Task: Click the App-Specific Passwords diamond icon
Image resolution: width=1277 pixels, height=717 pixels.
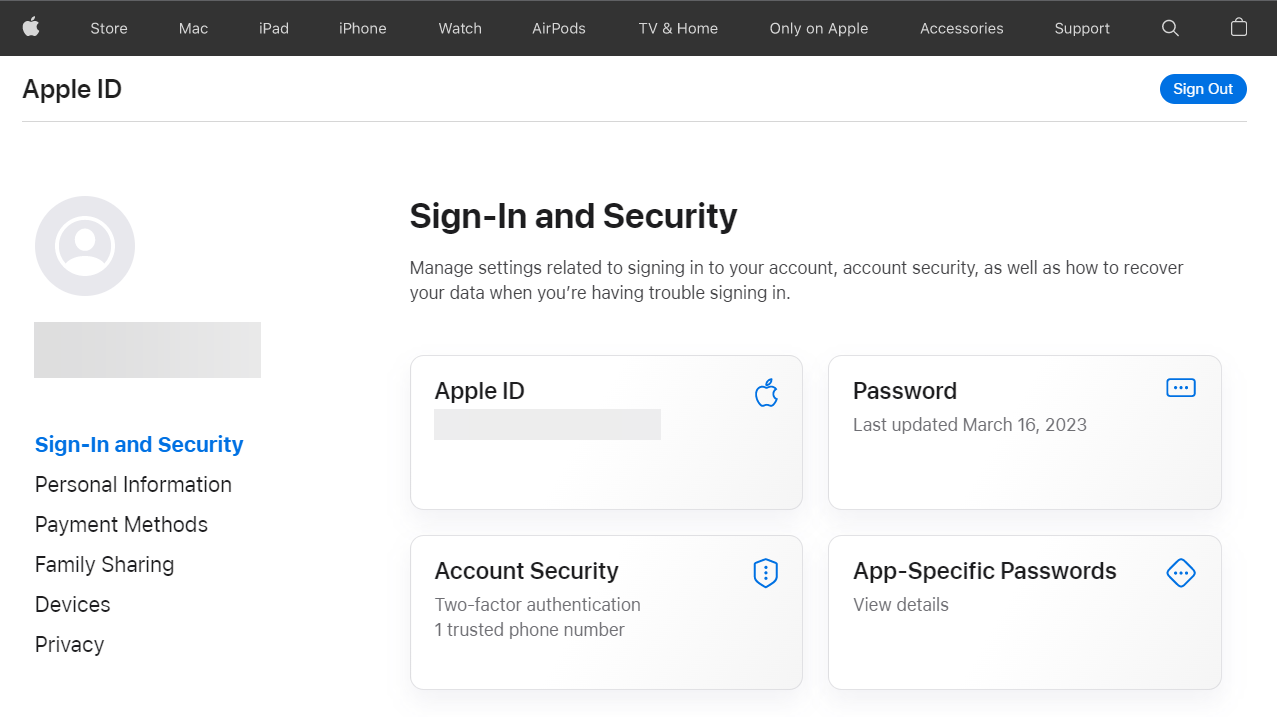Action: point(1181,573)
